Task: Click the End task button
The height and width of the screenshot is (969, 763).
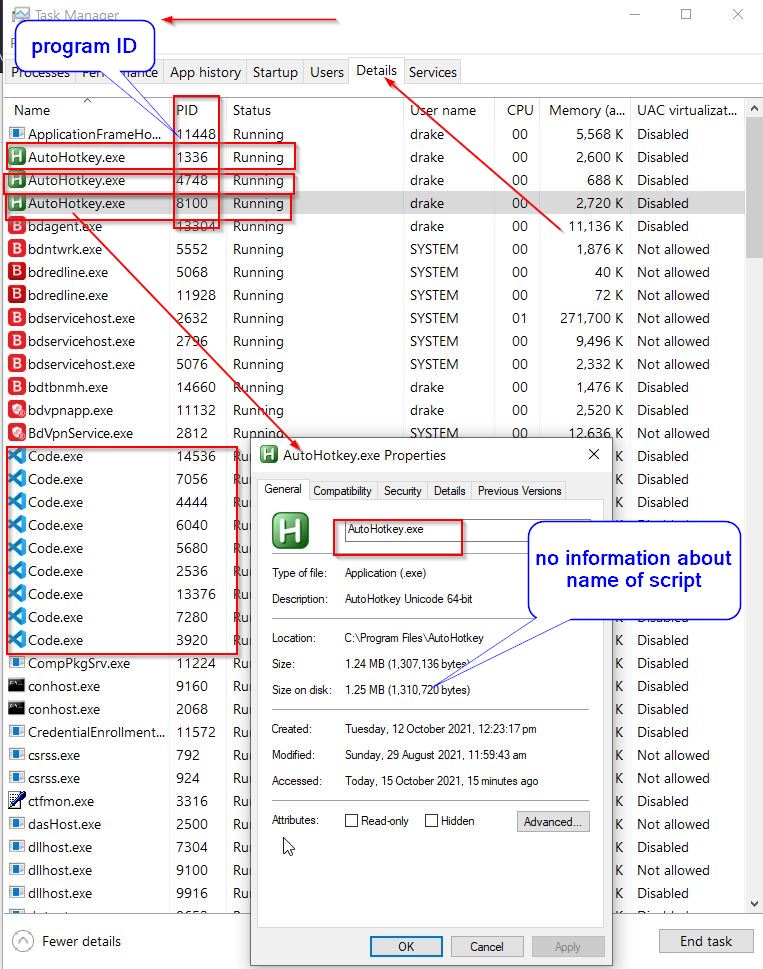Action: pyautogui.click(x=706, y=941)
